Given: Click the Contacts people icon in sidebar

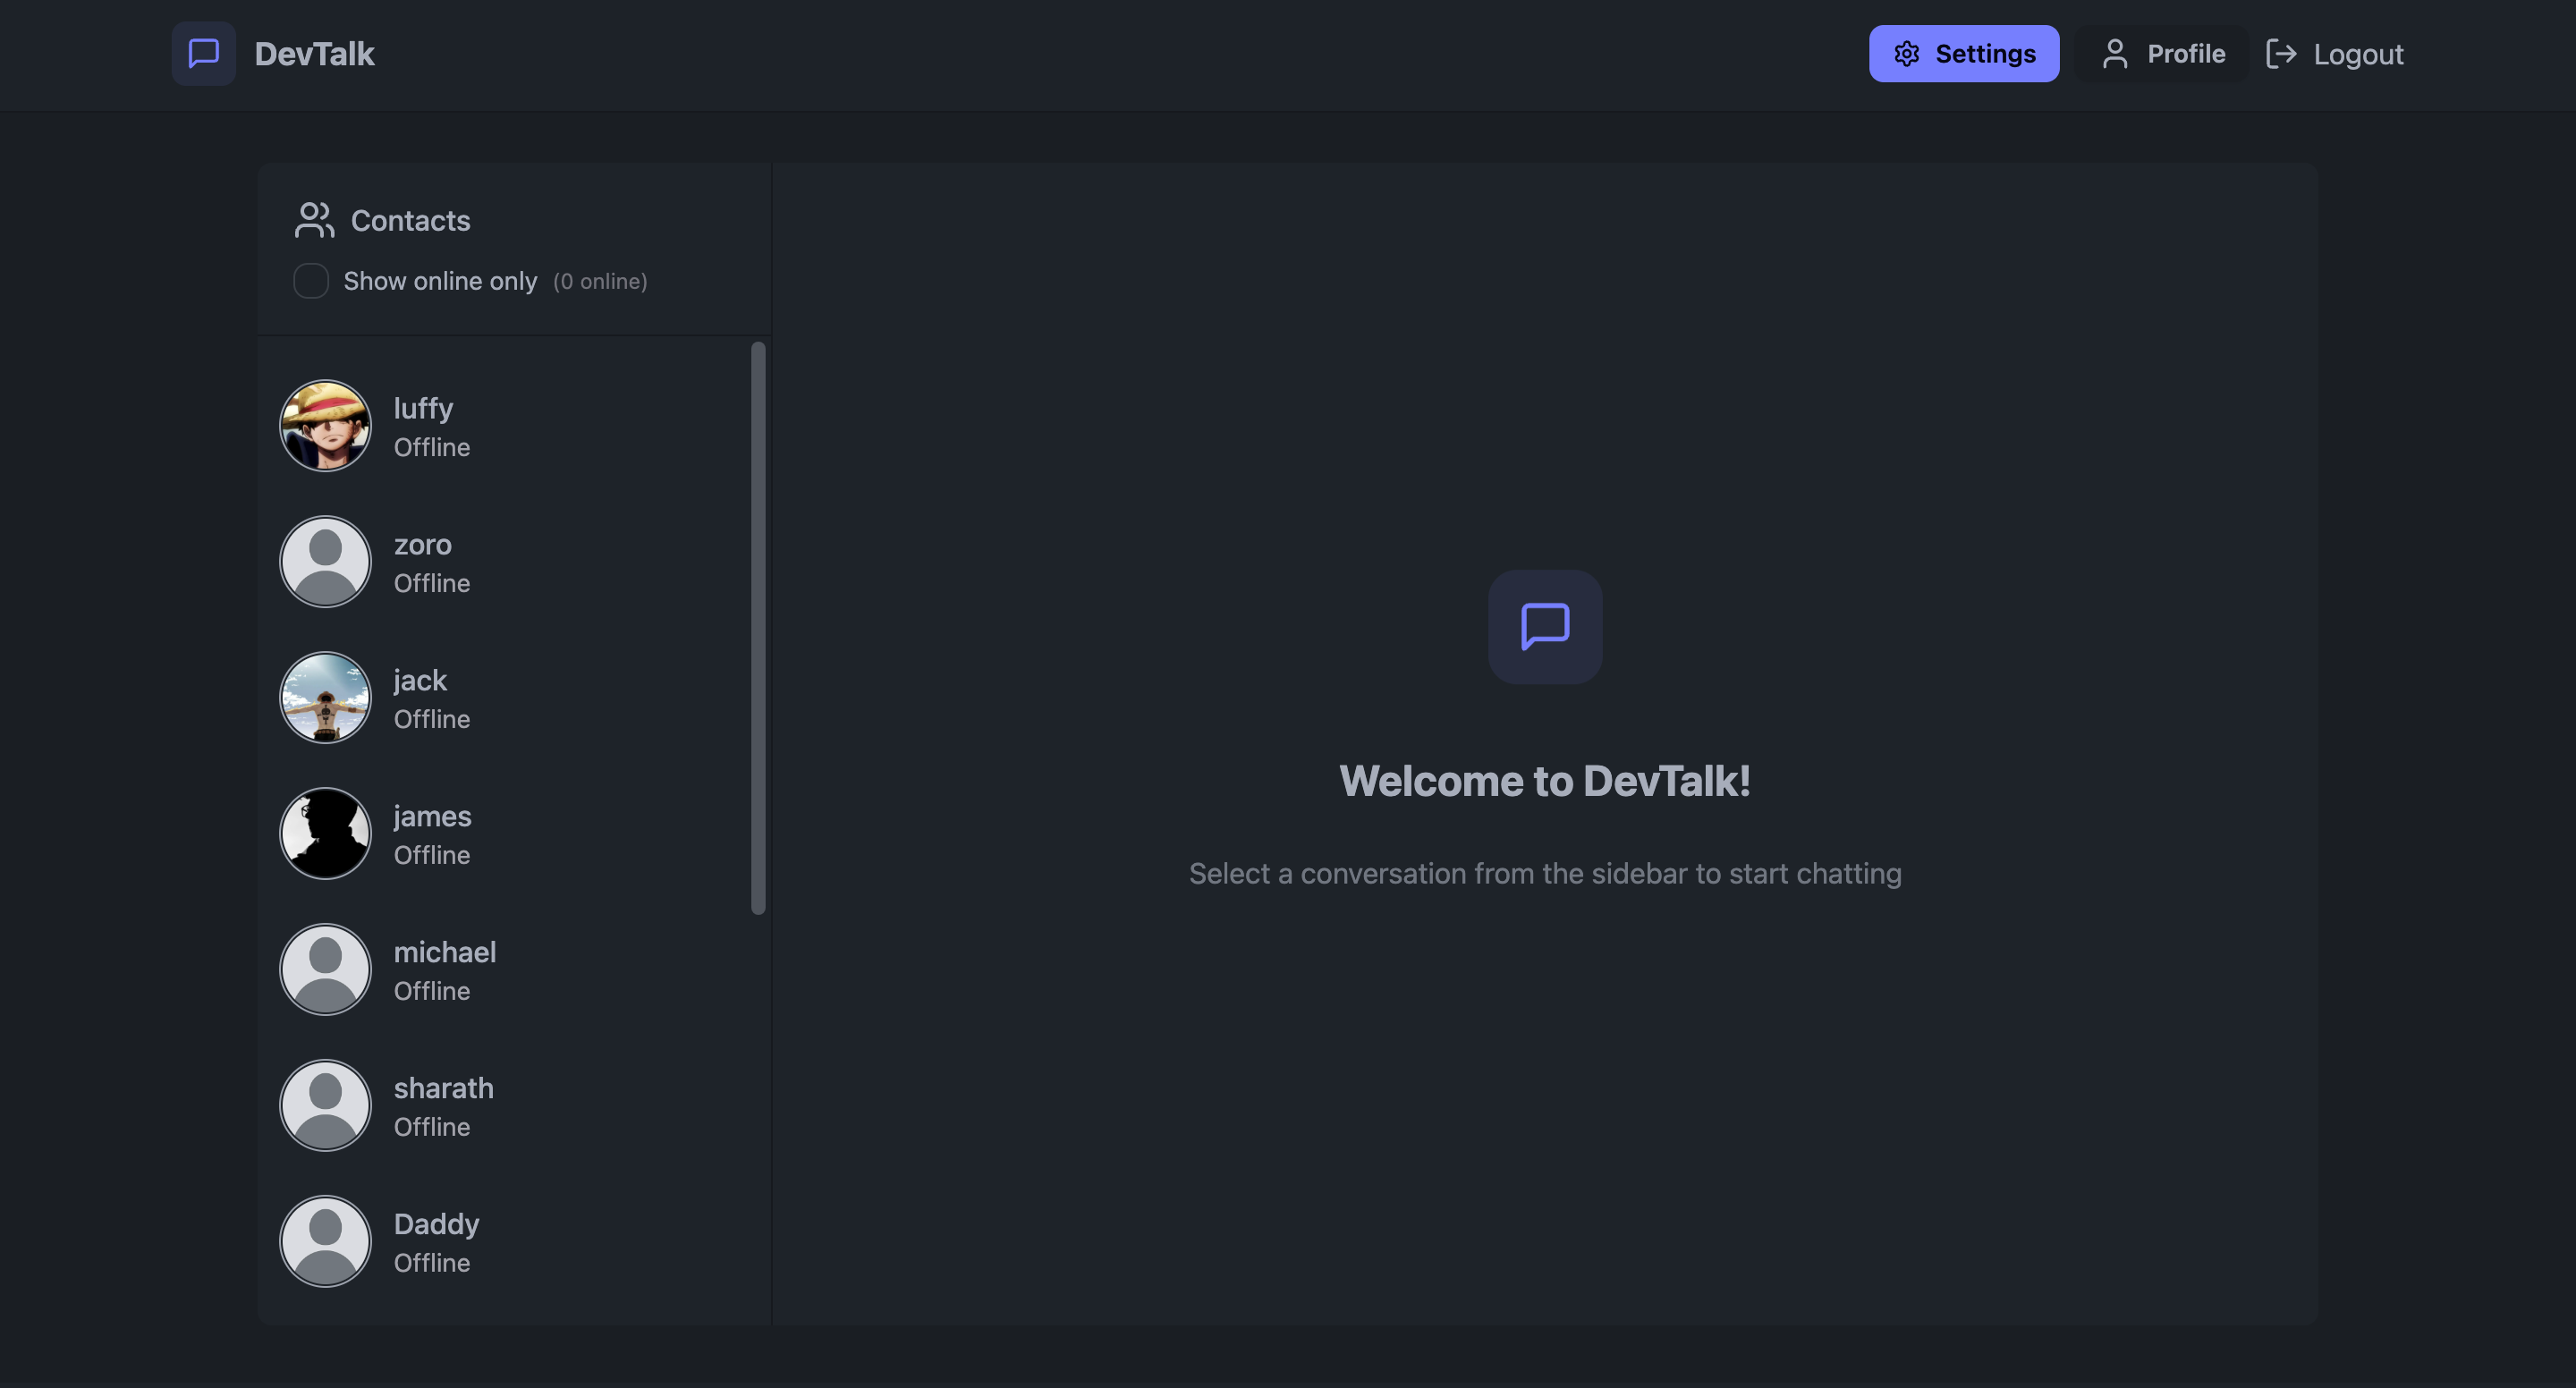Looking at the screenshot, I should [313, 220].
